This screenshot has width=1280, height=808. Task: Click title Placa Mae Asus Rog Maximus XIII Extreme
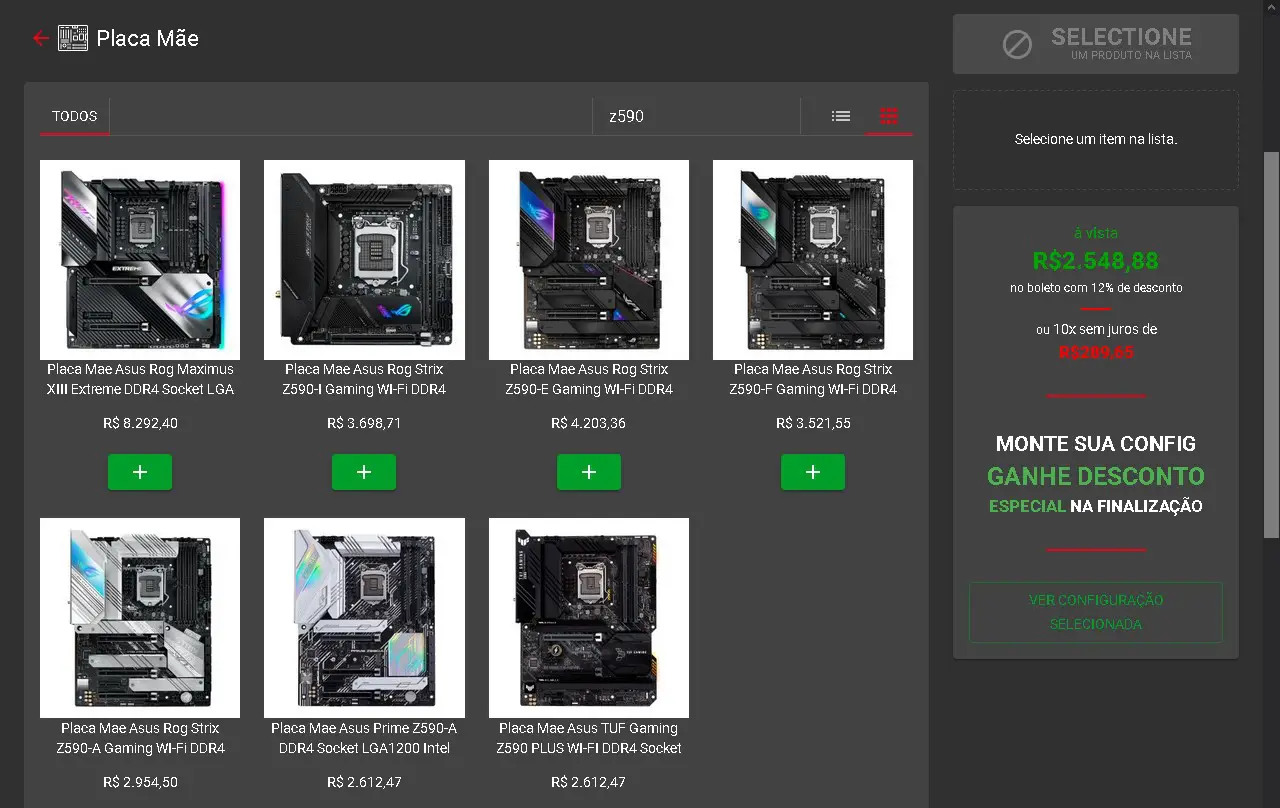pos(140,379)
